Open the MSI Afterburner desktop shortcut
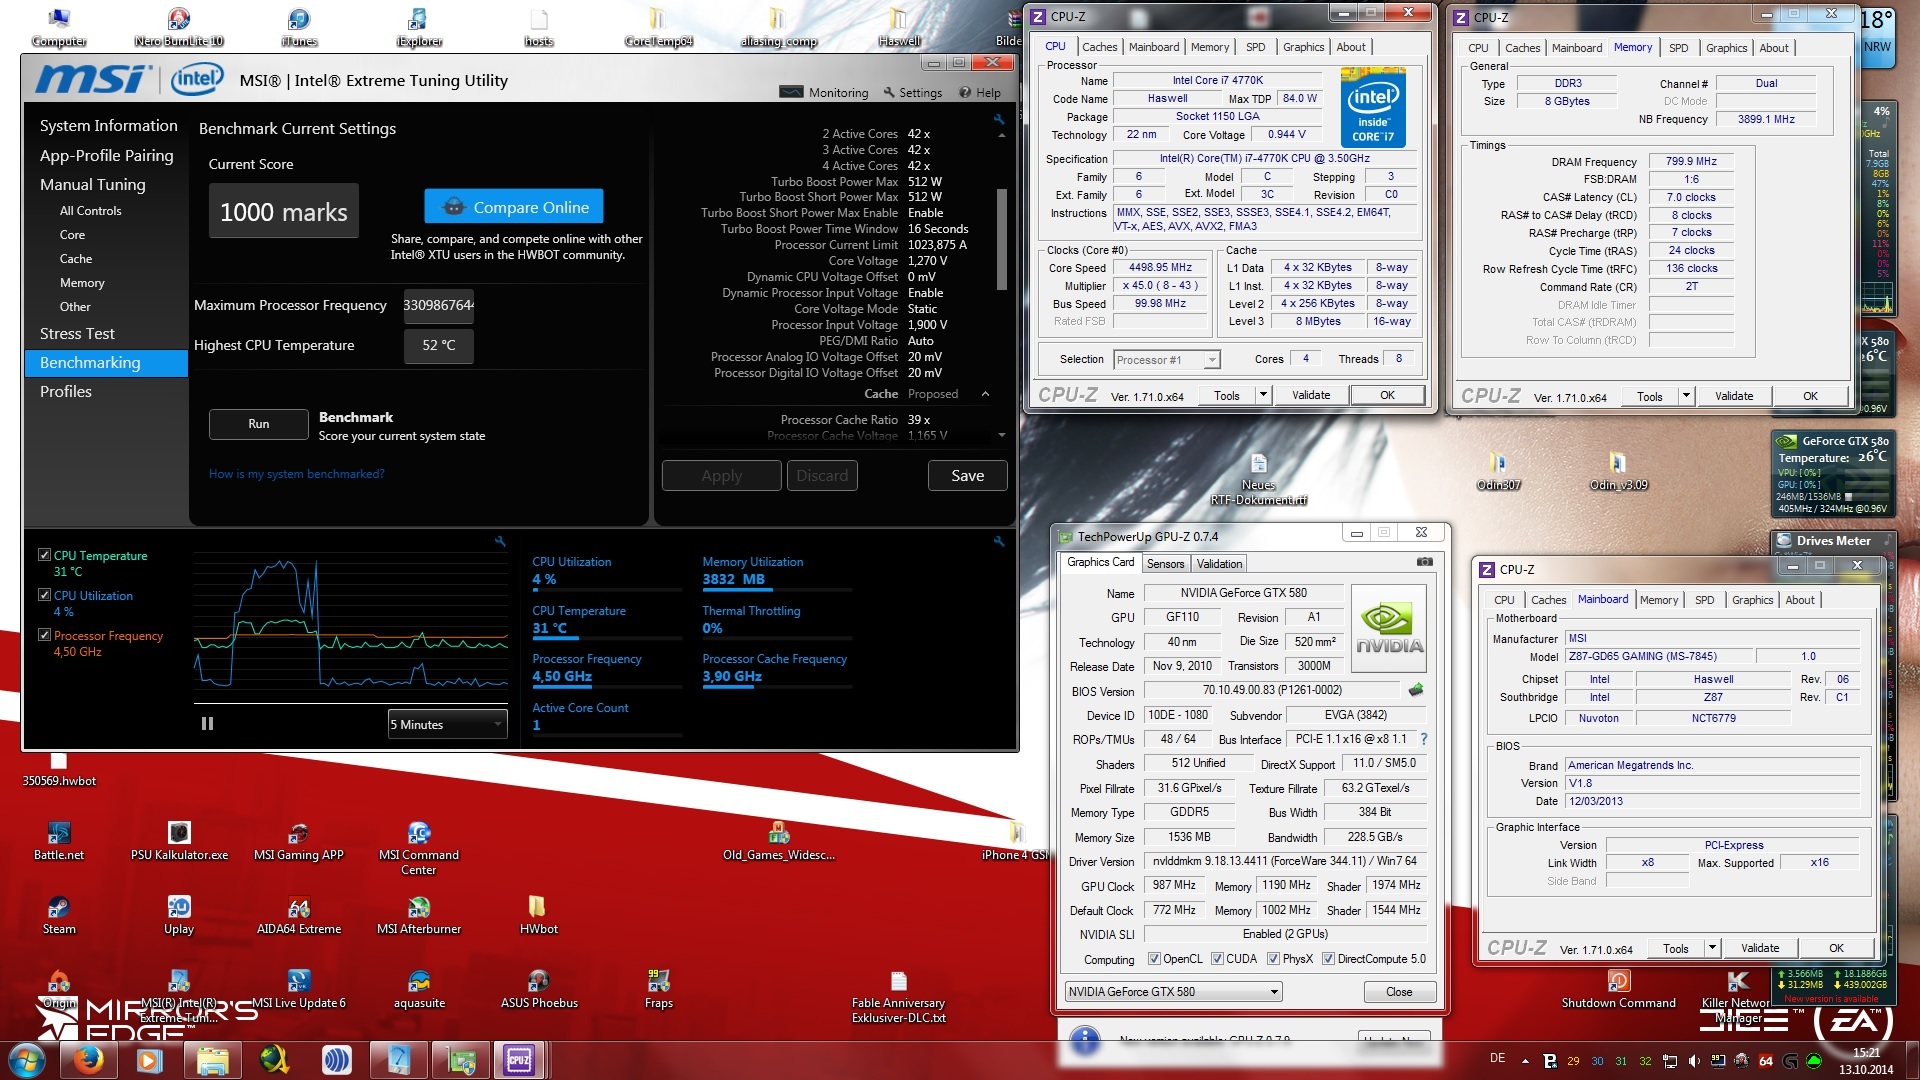 pyautogui.click(x=419, y=915)
